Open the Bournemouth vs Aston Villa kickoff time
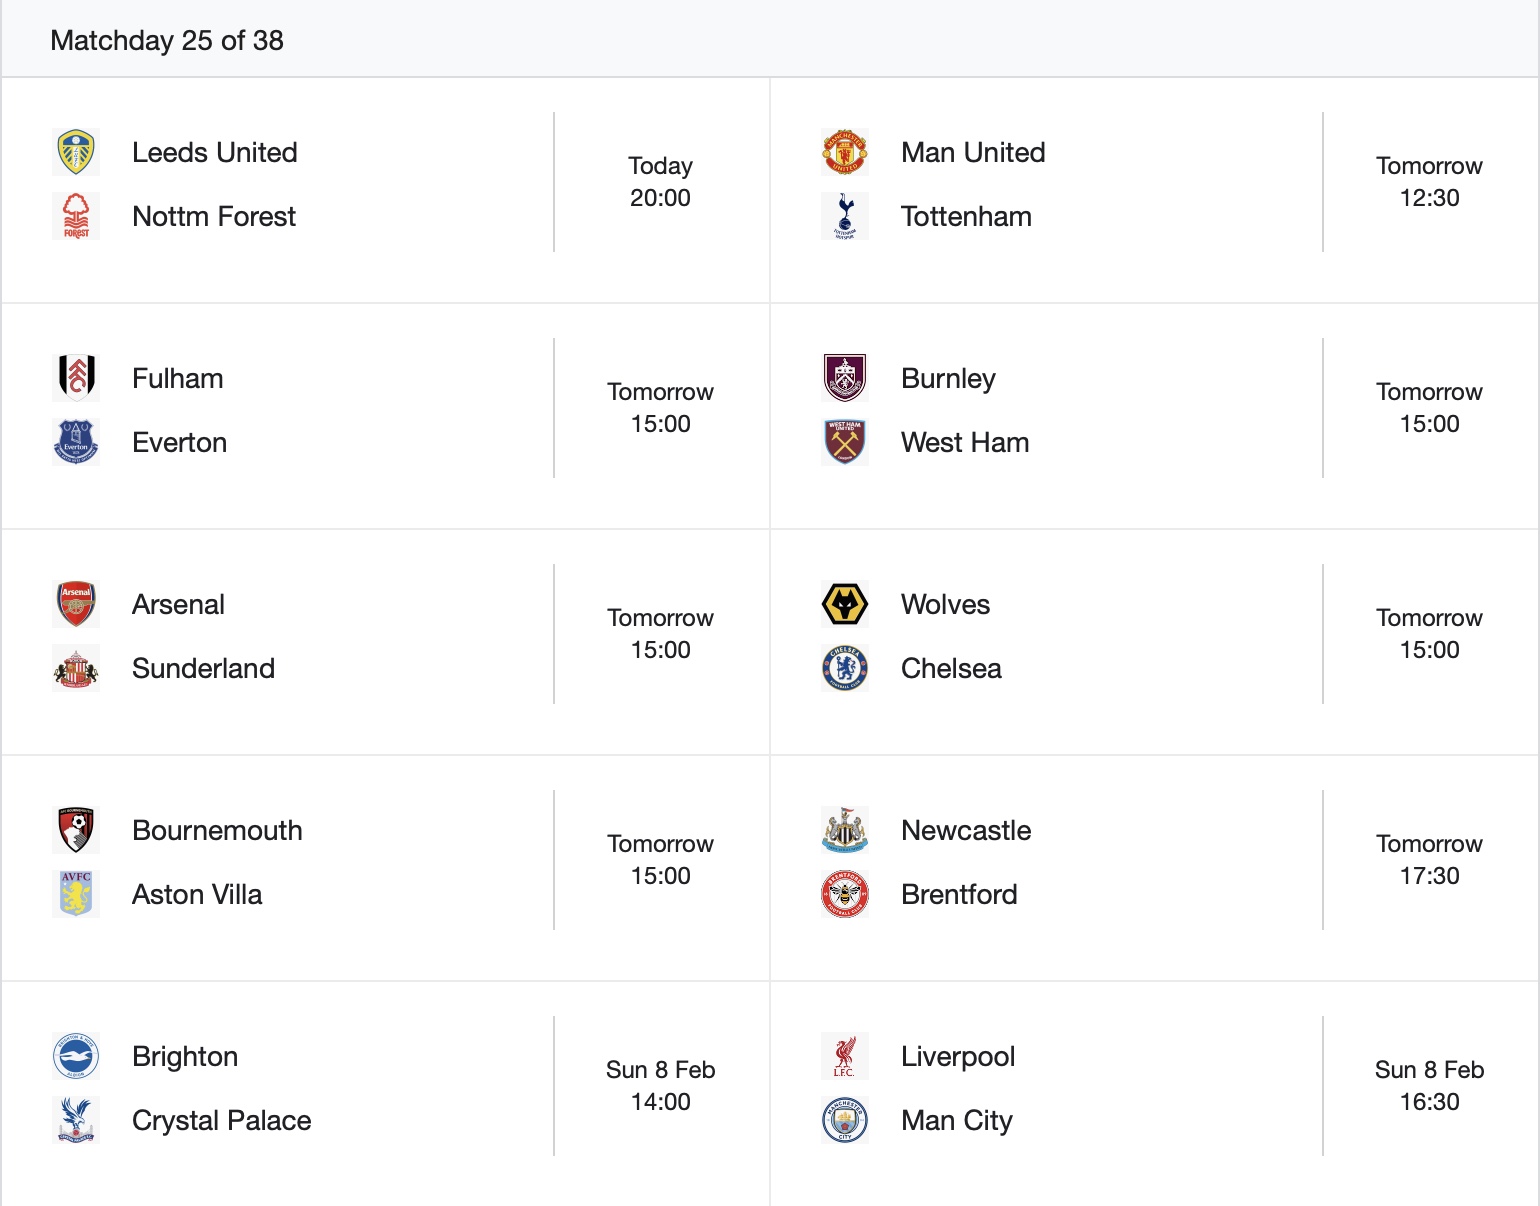1540x1206 pixels. (x=660, y=860)
